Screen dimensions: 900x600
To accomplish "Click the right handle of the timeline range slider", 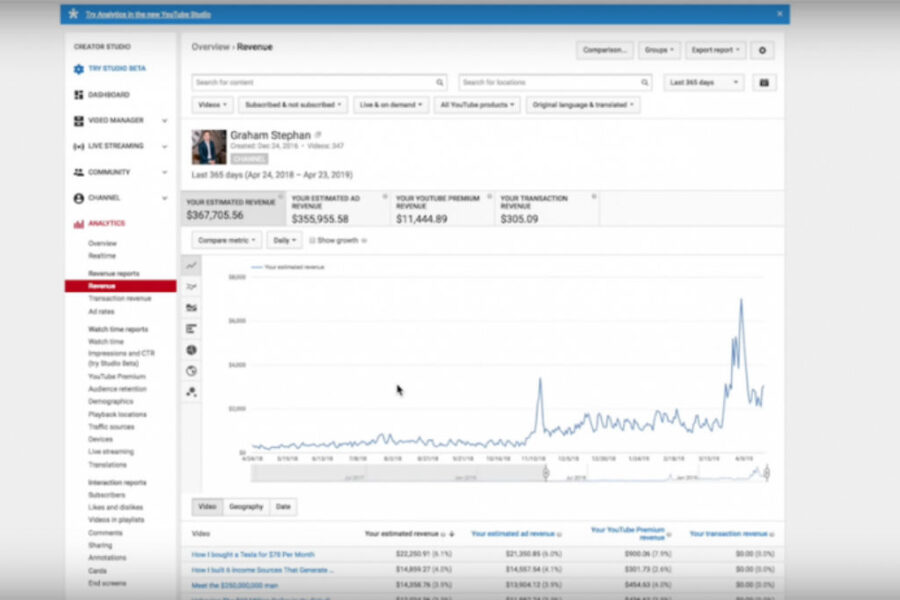I will [x=766, y=473].
